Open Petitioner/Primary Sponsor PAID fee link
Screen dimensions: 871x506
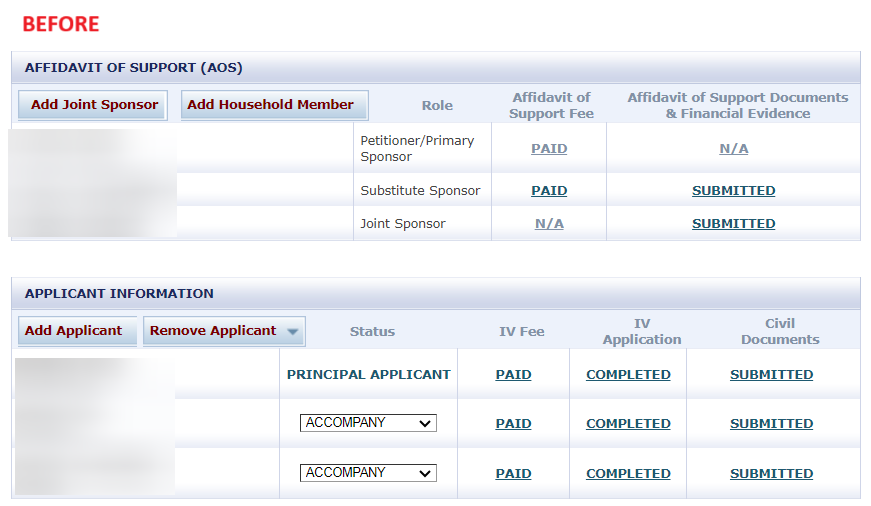coord(549,149)
